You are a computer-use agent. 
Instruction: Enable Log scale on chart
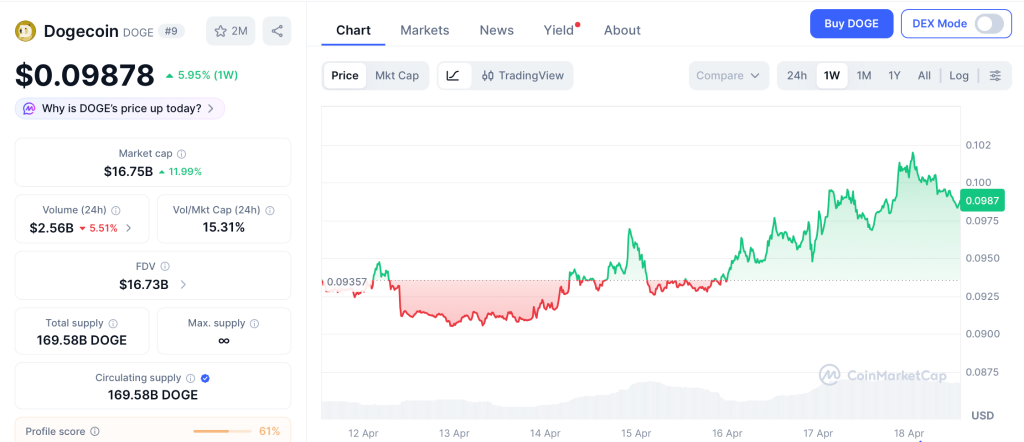959,76
